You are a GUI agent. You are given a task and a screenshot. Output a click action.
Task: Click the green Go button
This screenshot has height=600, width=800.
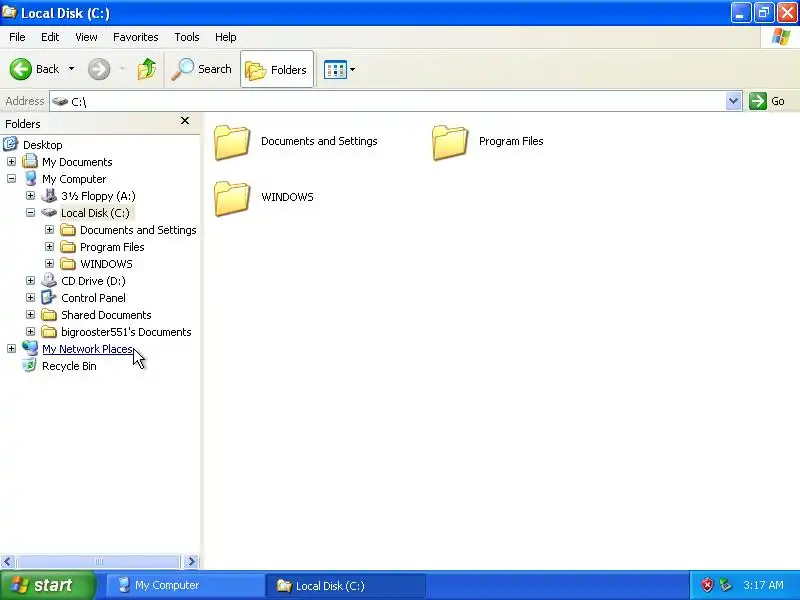(767, 101)
